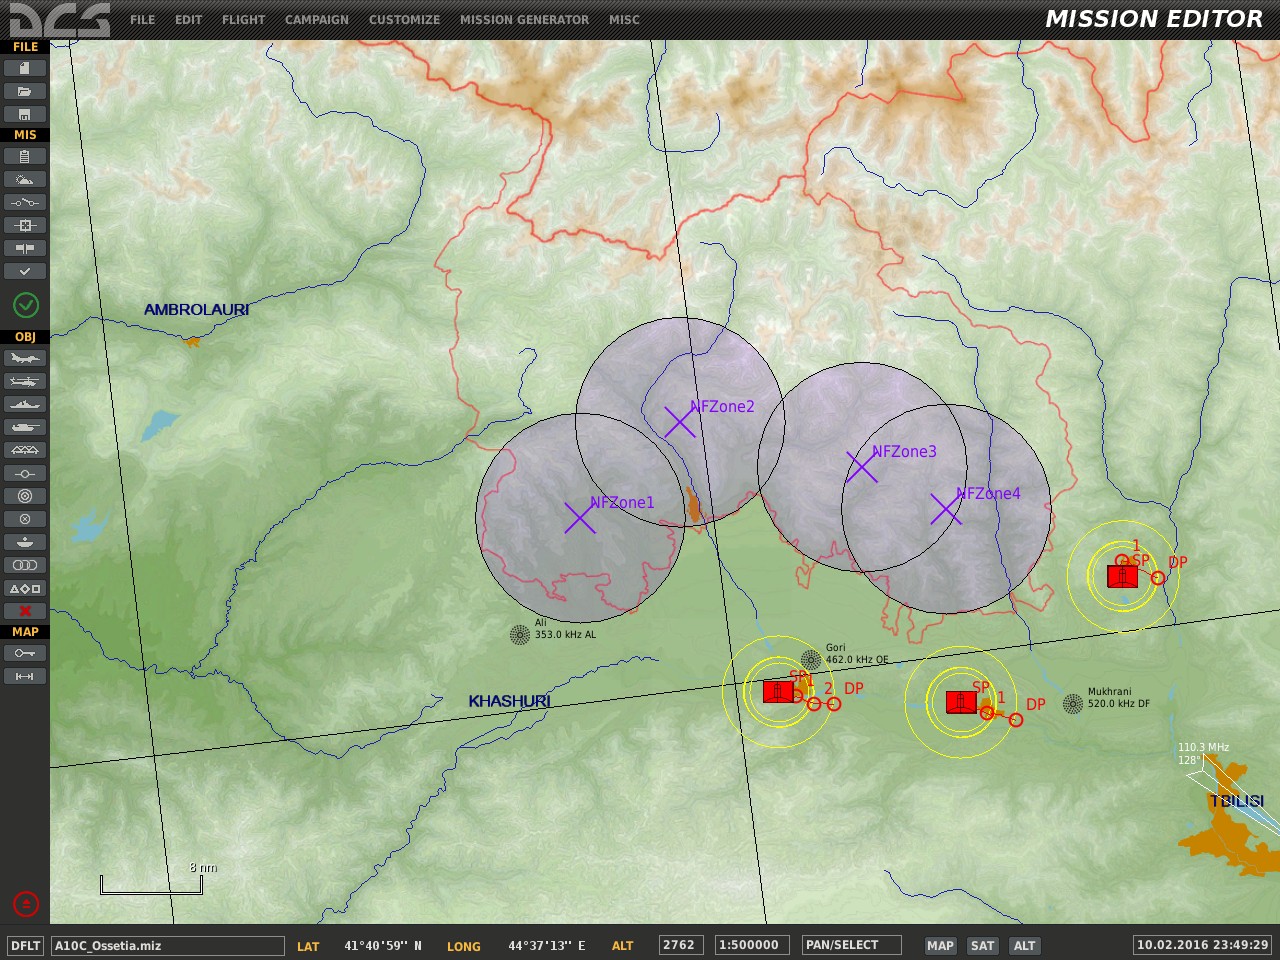Click the A10C_Ossetia.miz filename field
The width and height of the screenshot is (1280, 960).
tap(168, 945)
